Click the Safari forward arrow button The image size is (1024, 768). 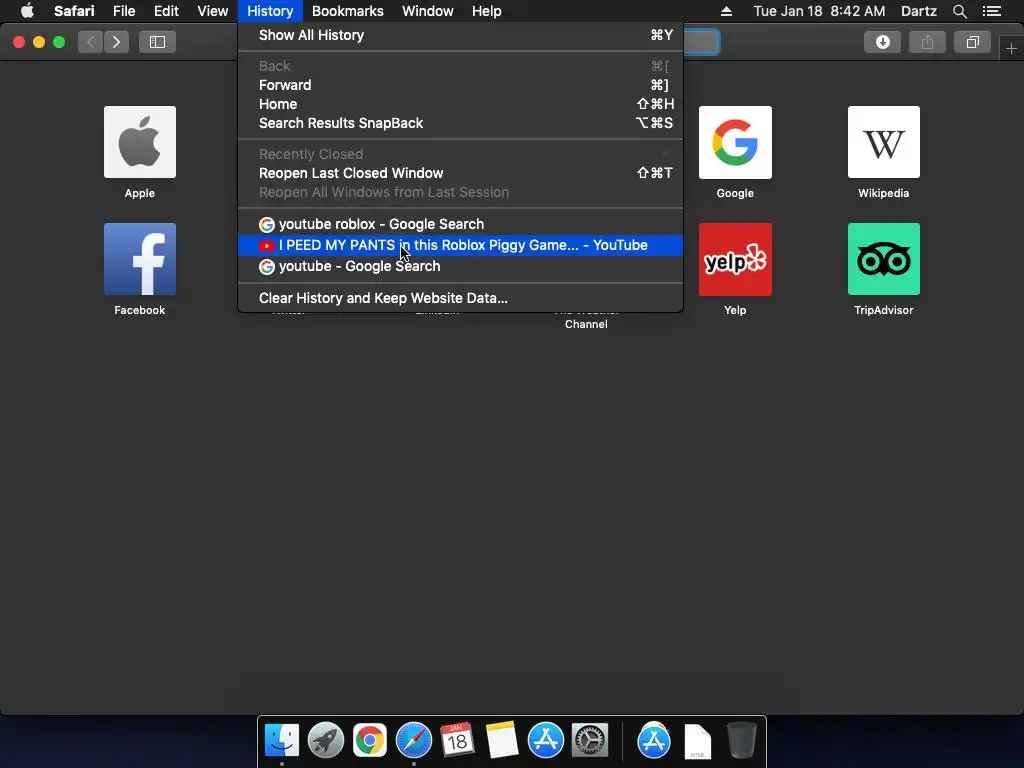(116, 42)
